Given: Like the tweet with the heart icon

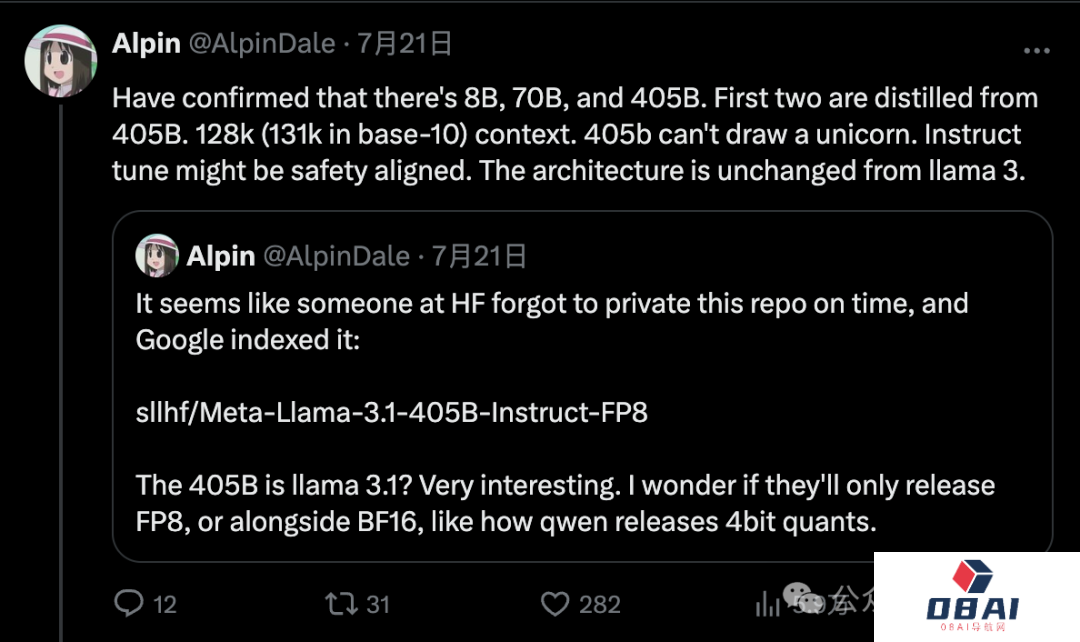Looking at the screenshot, I should pyautogui.click(x=555, y=603).
